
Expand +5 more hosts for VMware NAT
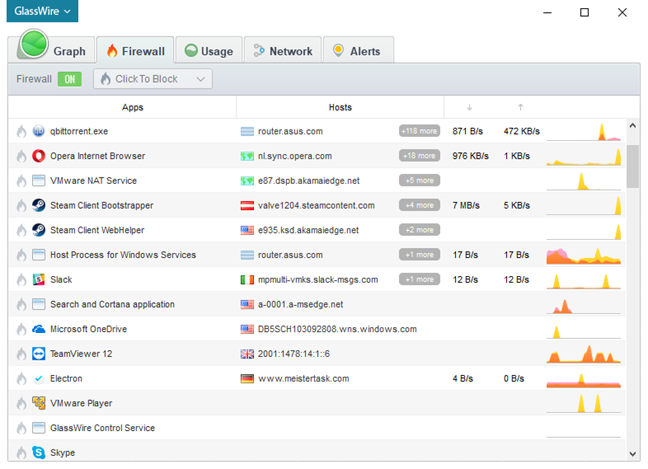(419, 181)
